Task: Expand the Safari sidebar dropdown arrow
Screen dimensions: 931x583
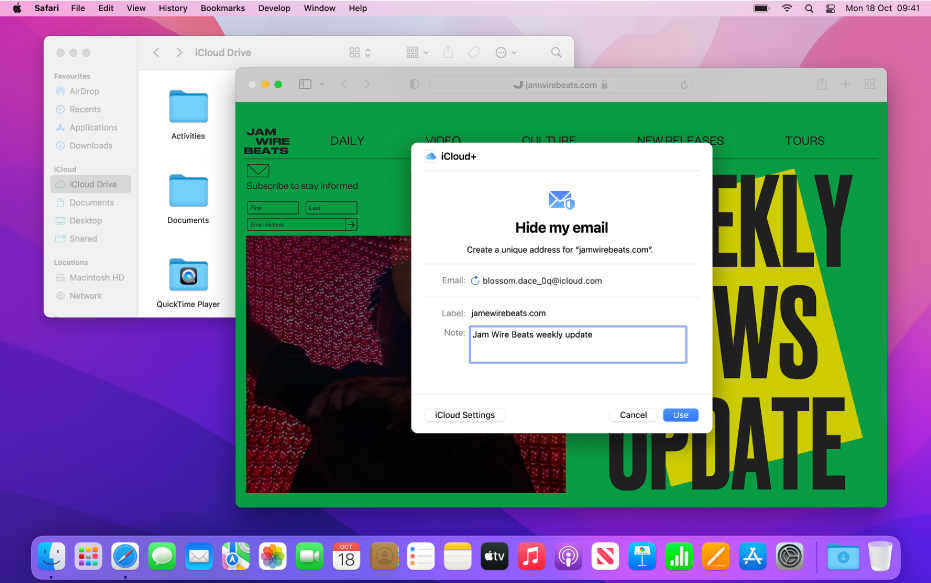Action: [323, 85]
